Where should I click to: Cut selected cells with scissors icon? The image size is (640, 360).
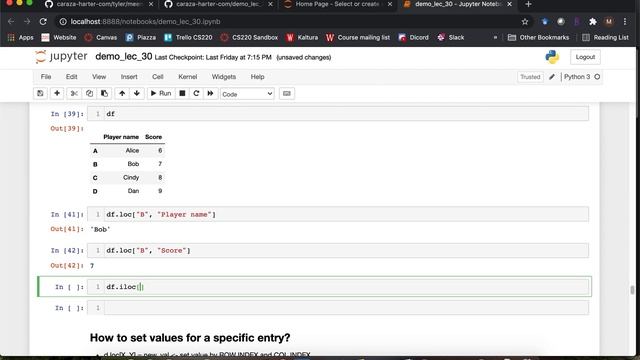click(x=74, y=93)
